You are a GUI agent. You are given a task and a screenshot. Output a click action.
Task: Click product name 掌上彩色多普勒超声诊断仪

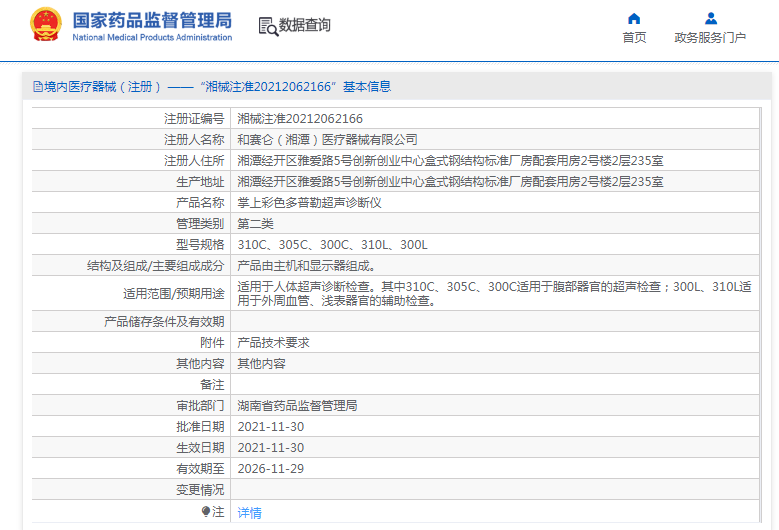(309, 202)
